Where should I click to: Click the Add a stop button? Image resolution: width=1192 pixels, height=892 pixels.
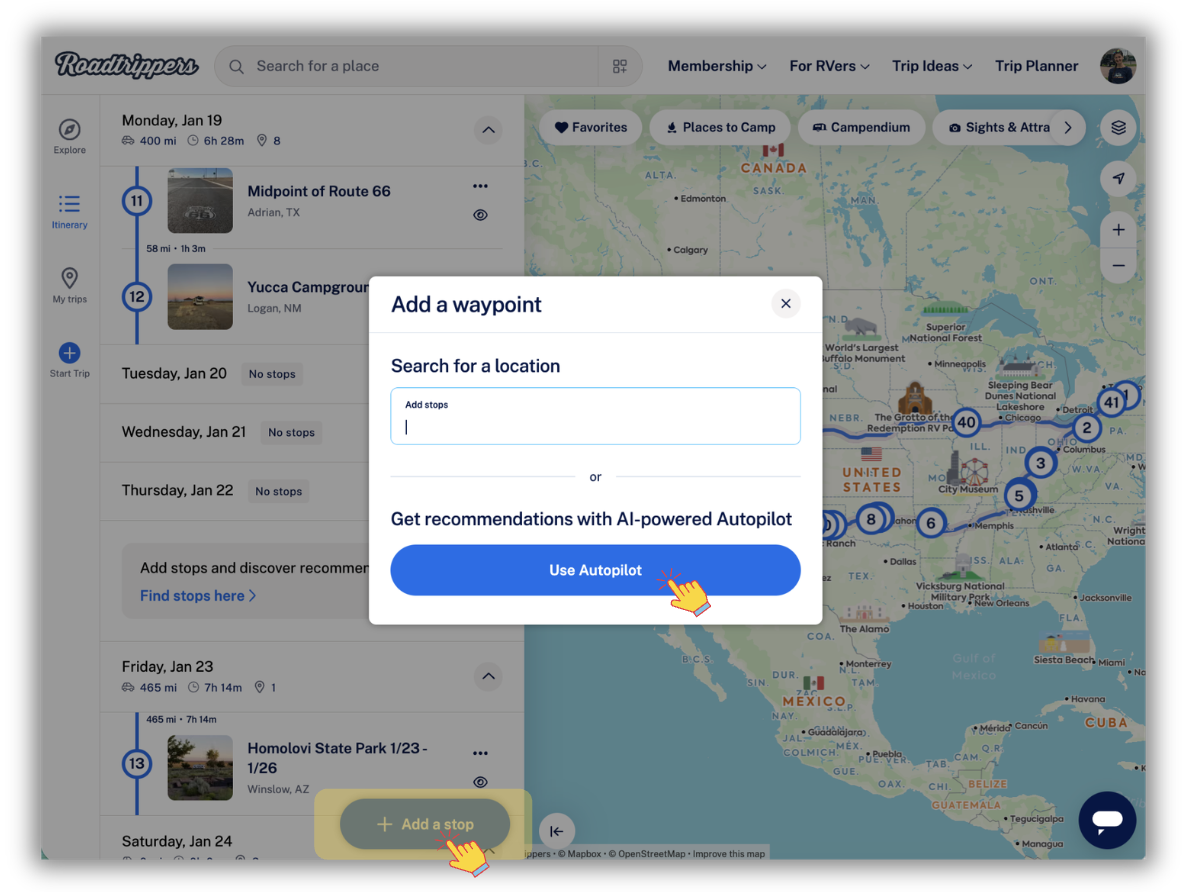pyautogui.click(x=425, y=824)
